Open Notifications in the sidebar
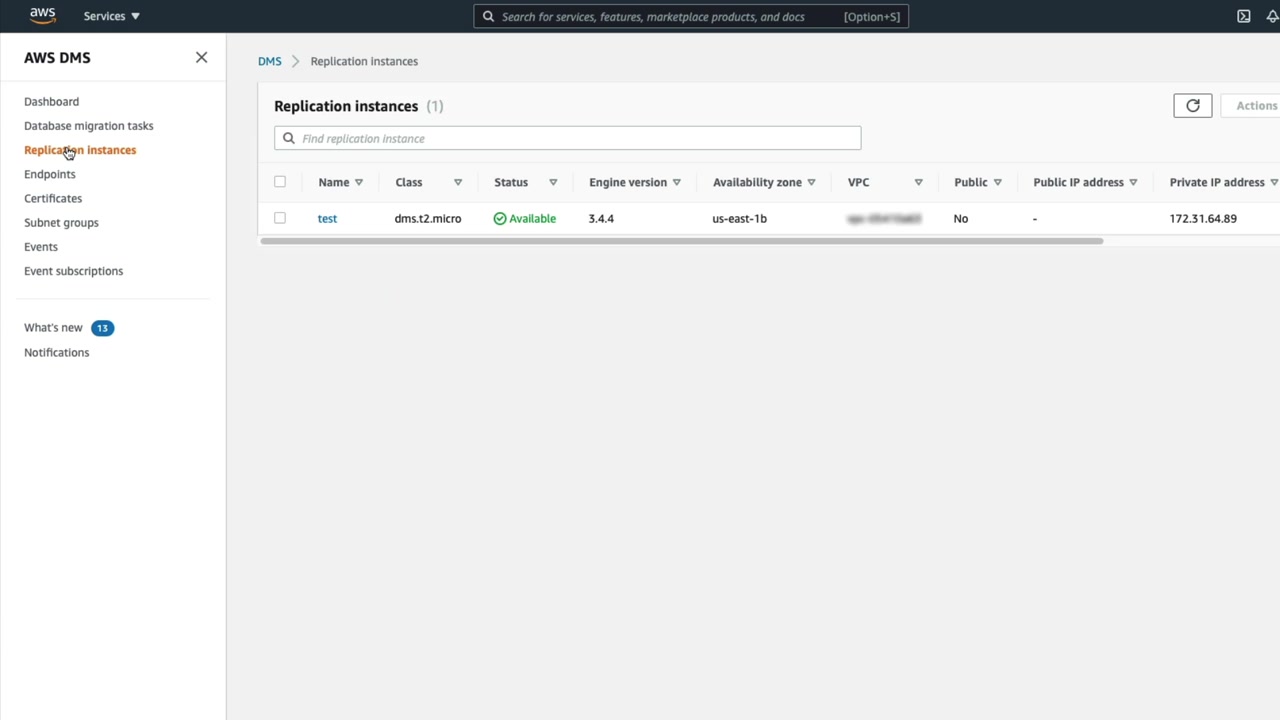 56,352
